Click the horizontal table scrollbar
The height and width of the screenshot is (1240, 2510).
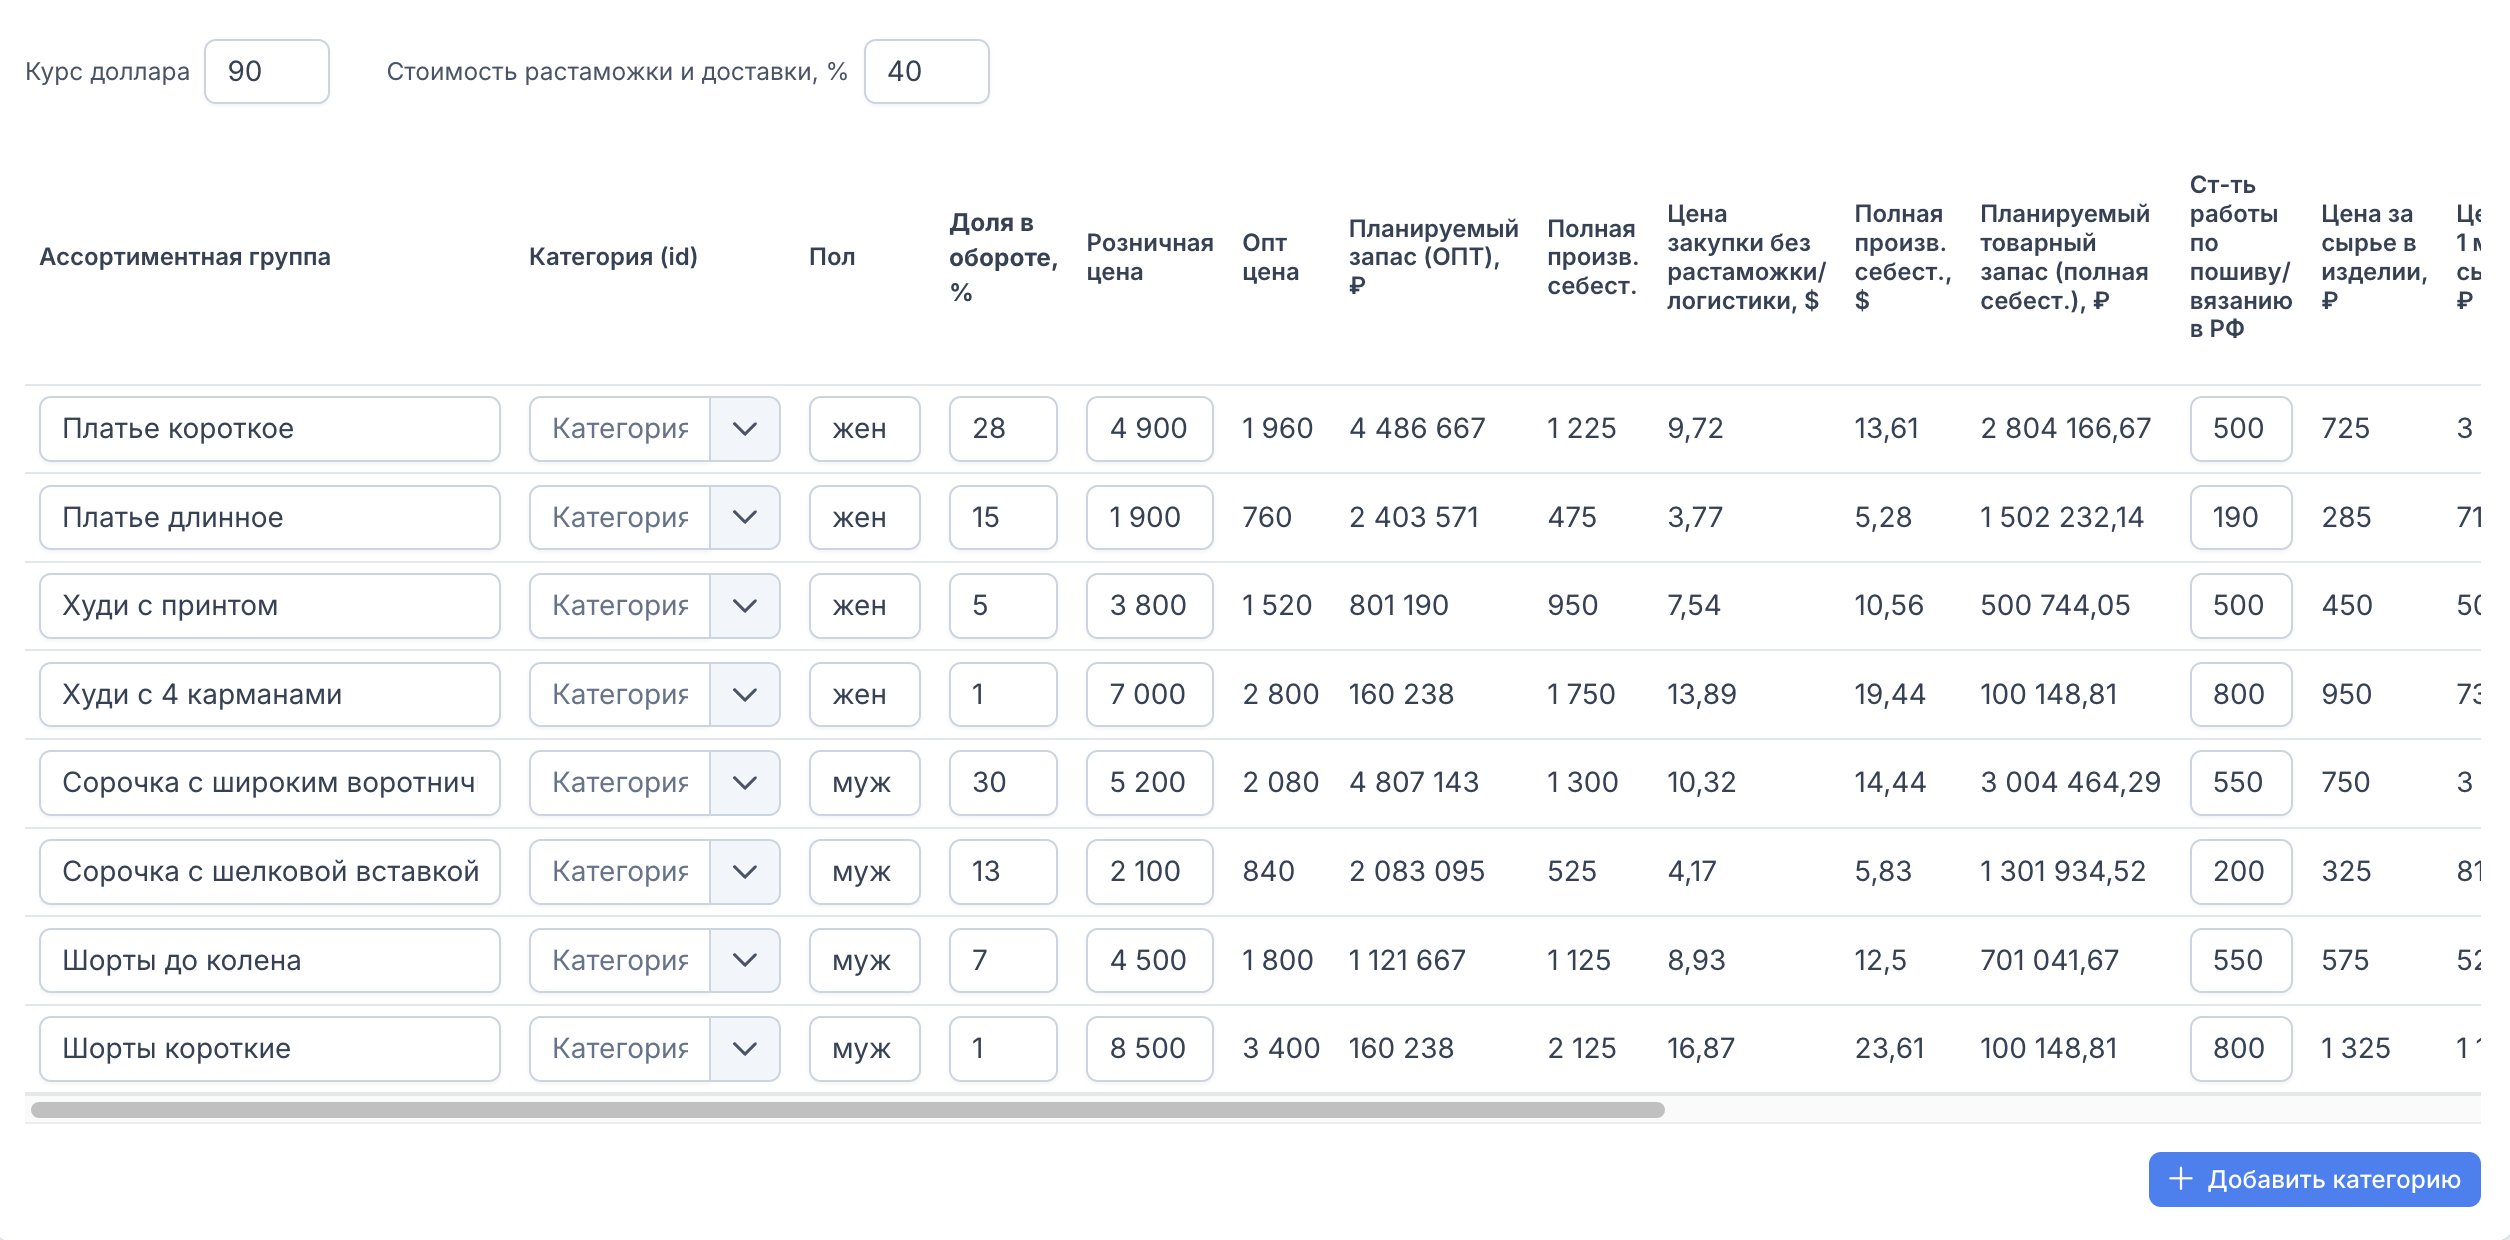tap(847, 1110)
